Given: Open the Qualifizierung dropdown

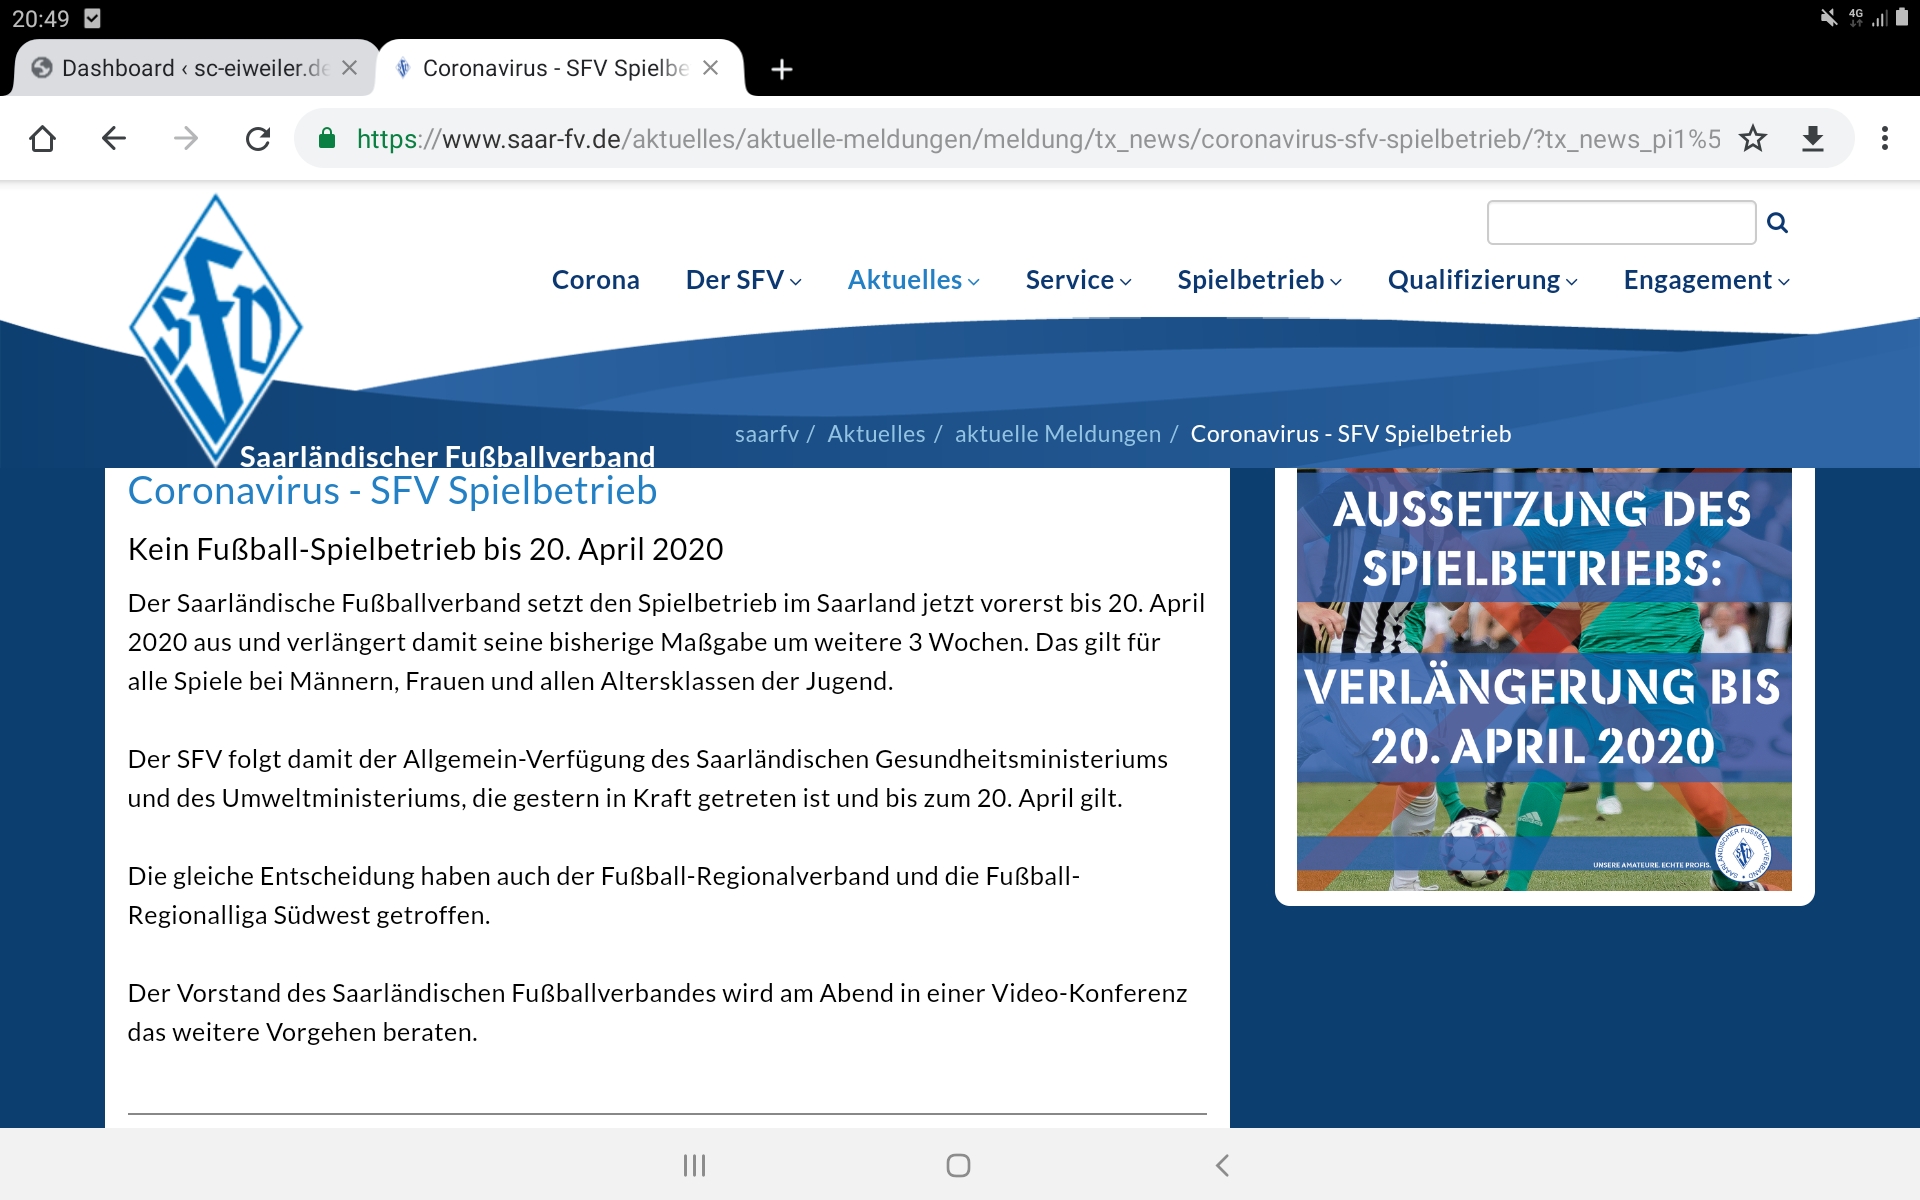Looking at the screenshot, I should coord(1481,280).
